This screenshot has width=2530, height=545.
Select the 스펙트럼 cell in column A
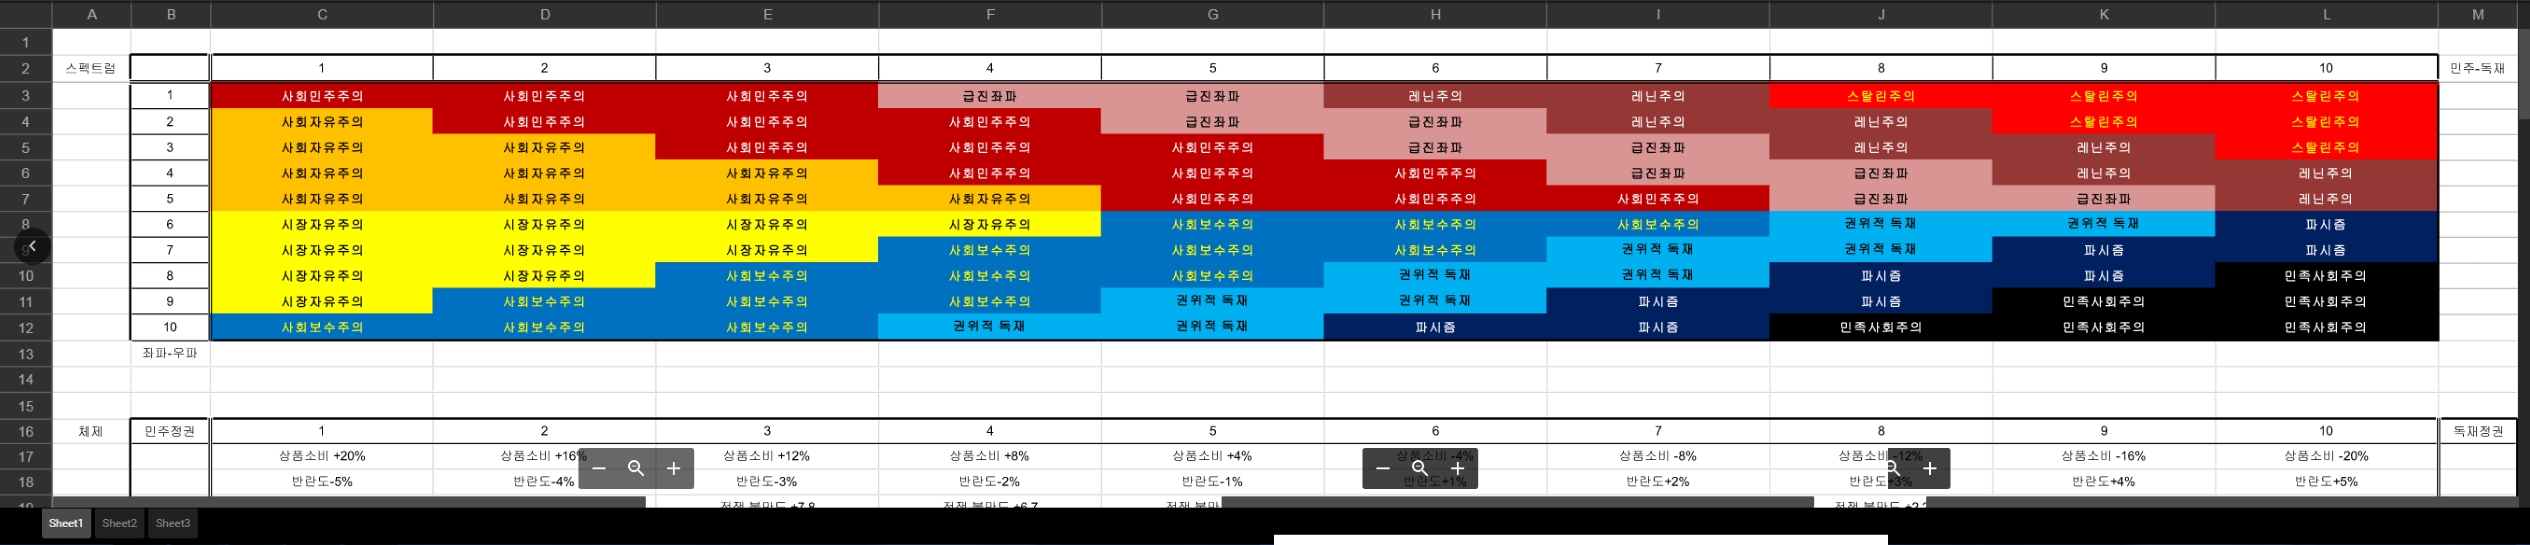[91, 68]
